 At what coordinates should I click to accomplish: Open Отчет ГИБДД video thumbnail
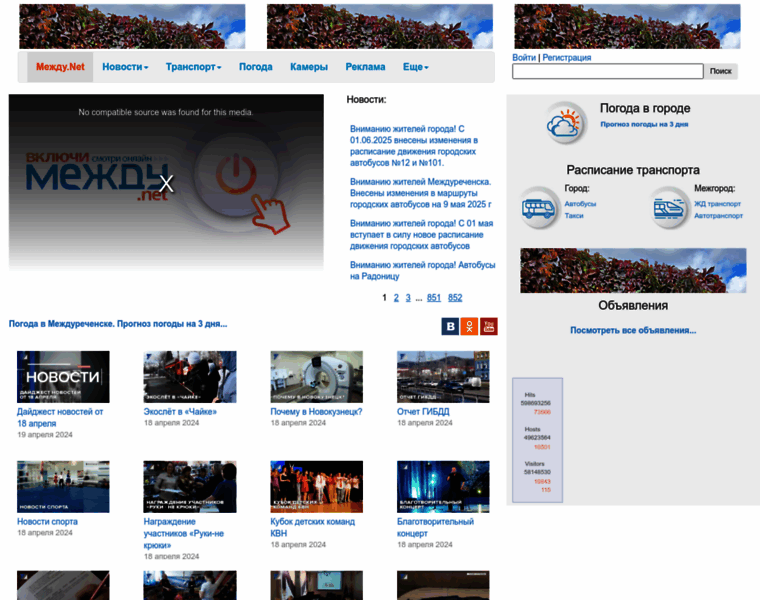point(443,377)
